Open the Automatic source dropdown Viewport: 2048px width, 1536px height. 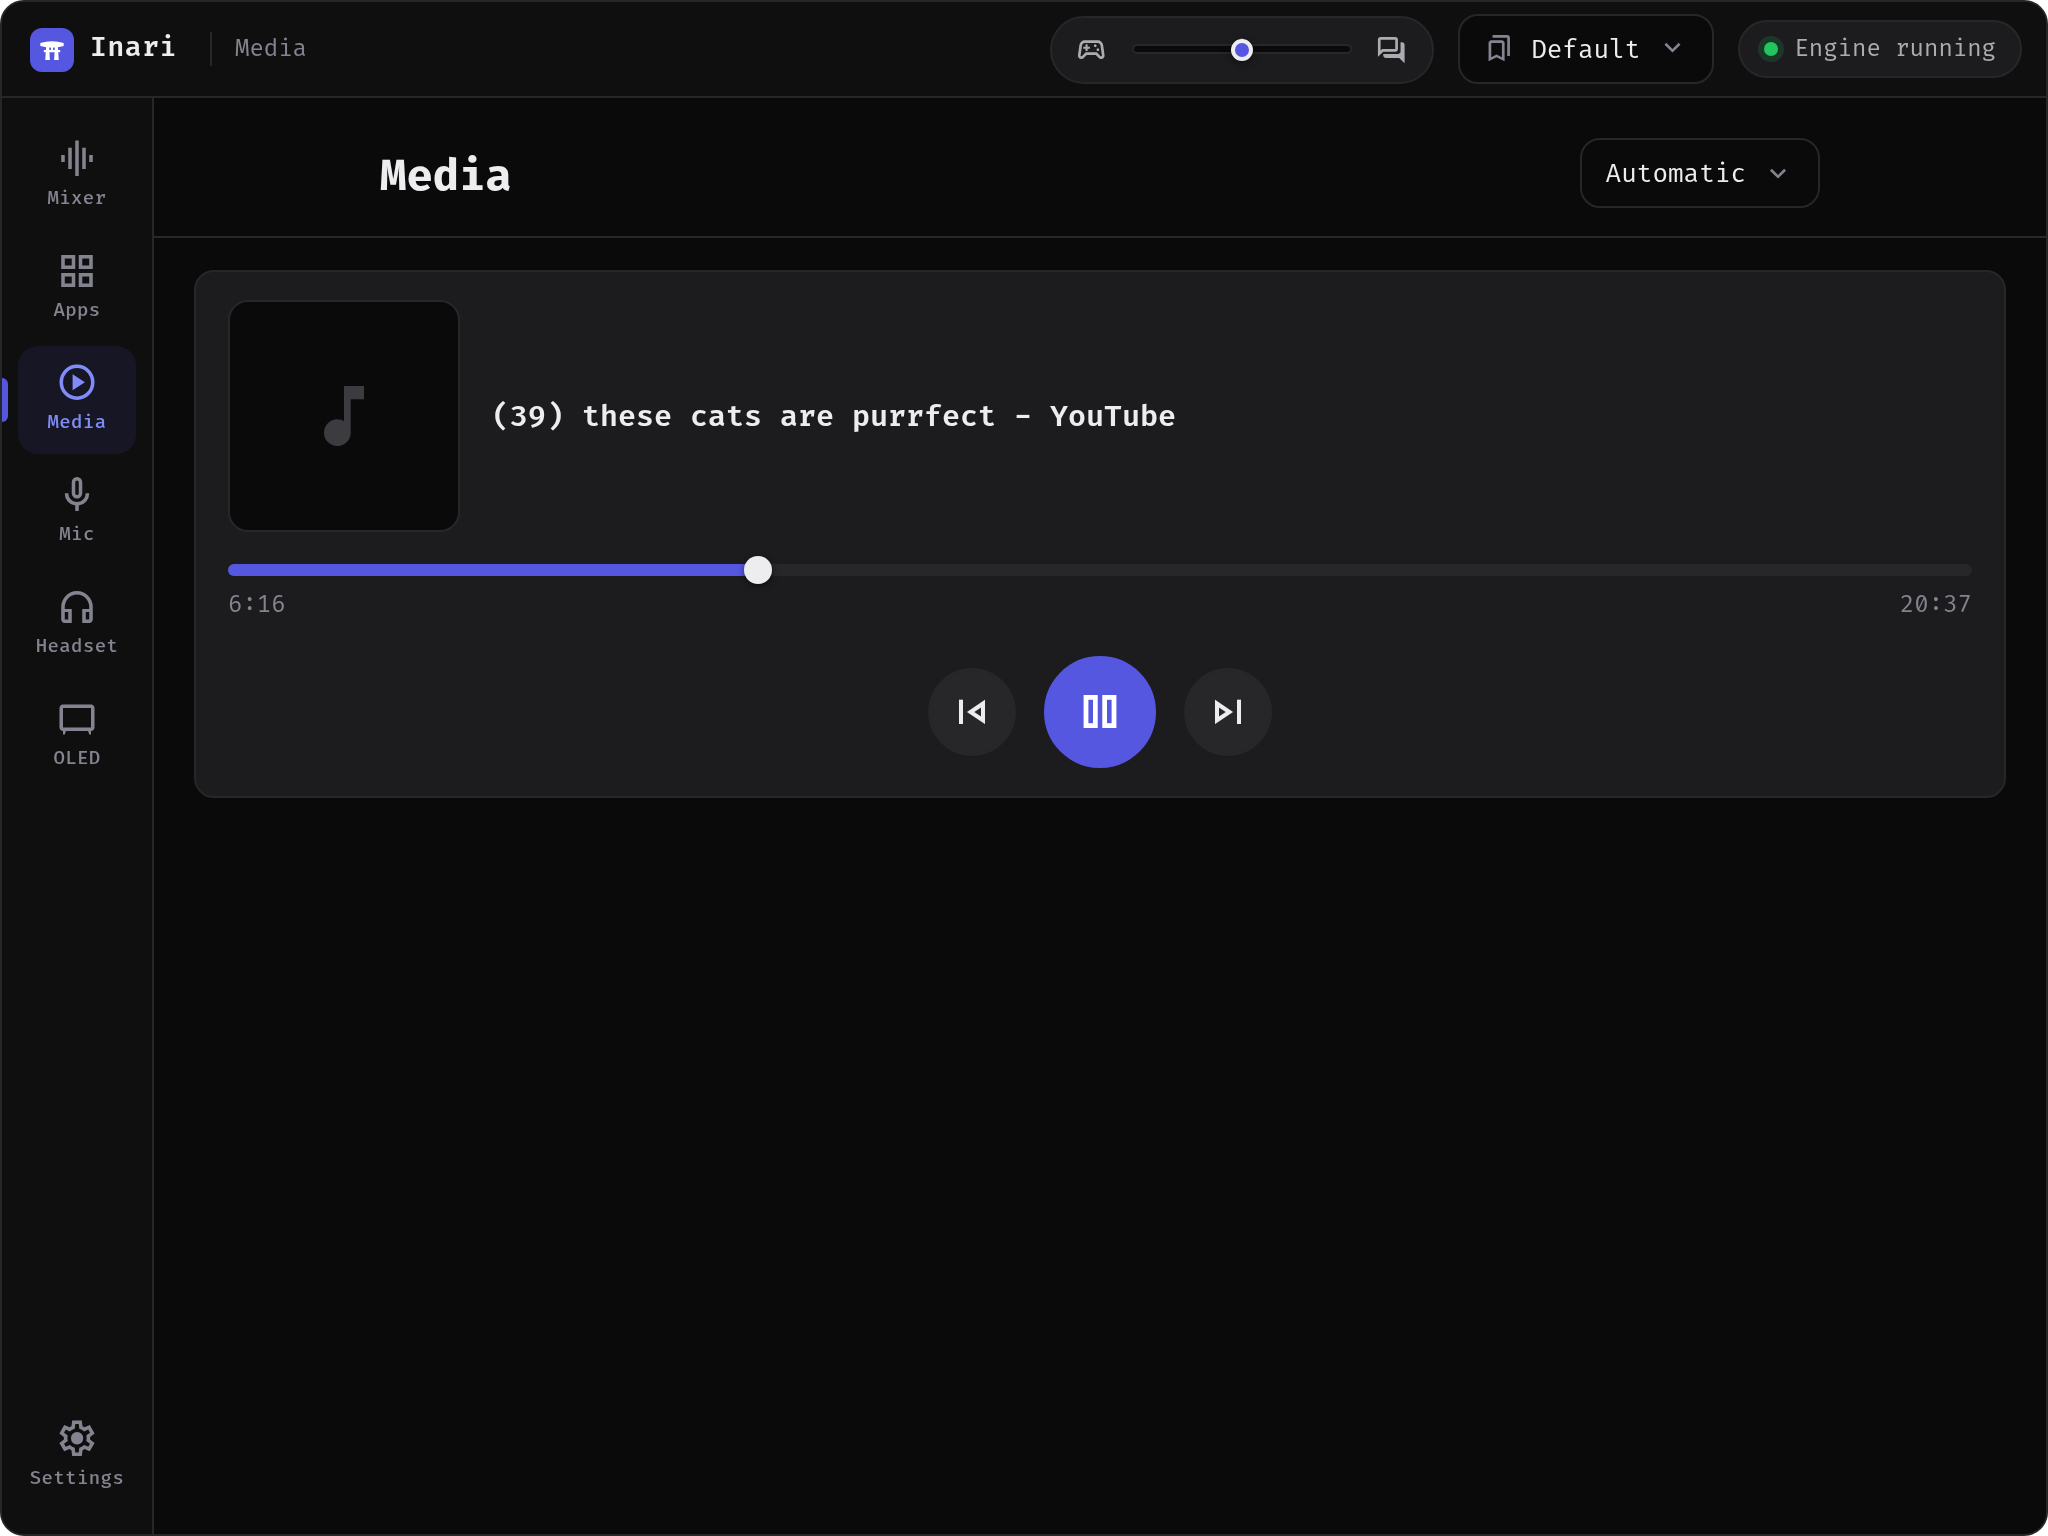point(1699,173)
